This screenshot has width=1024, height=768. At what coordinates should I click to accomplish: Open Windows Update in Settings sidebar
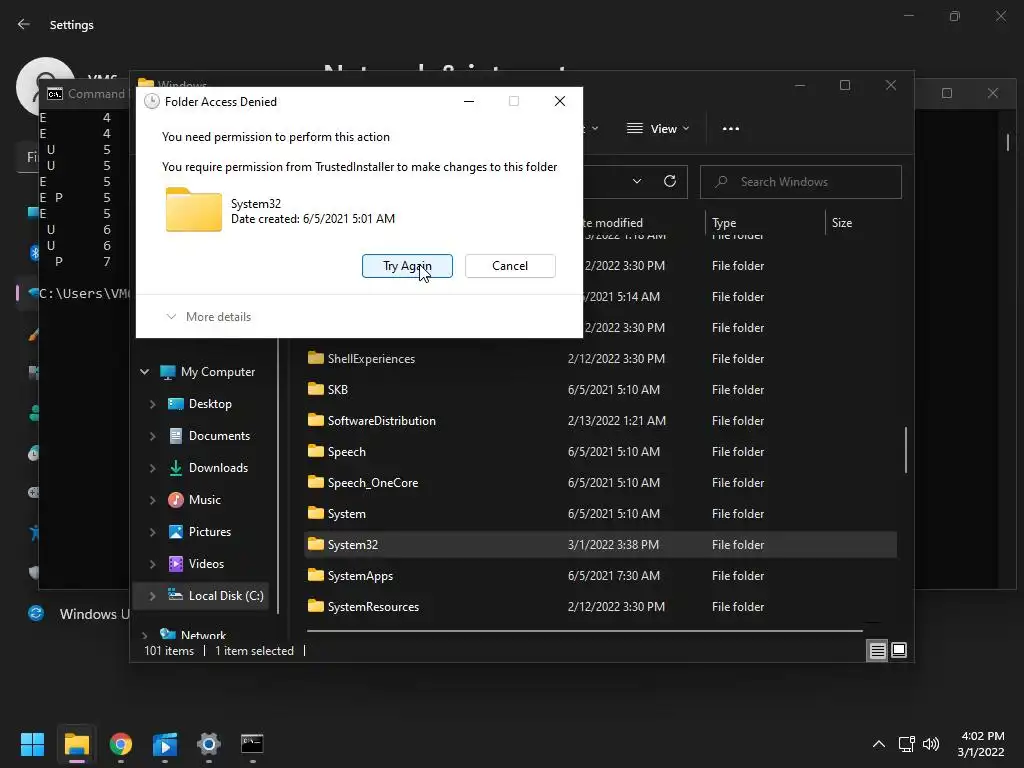(78, 614)
